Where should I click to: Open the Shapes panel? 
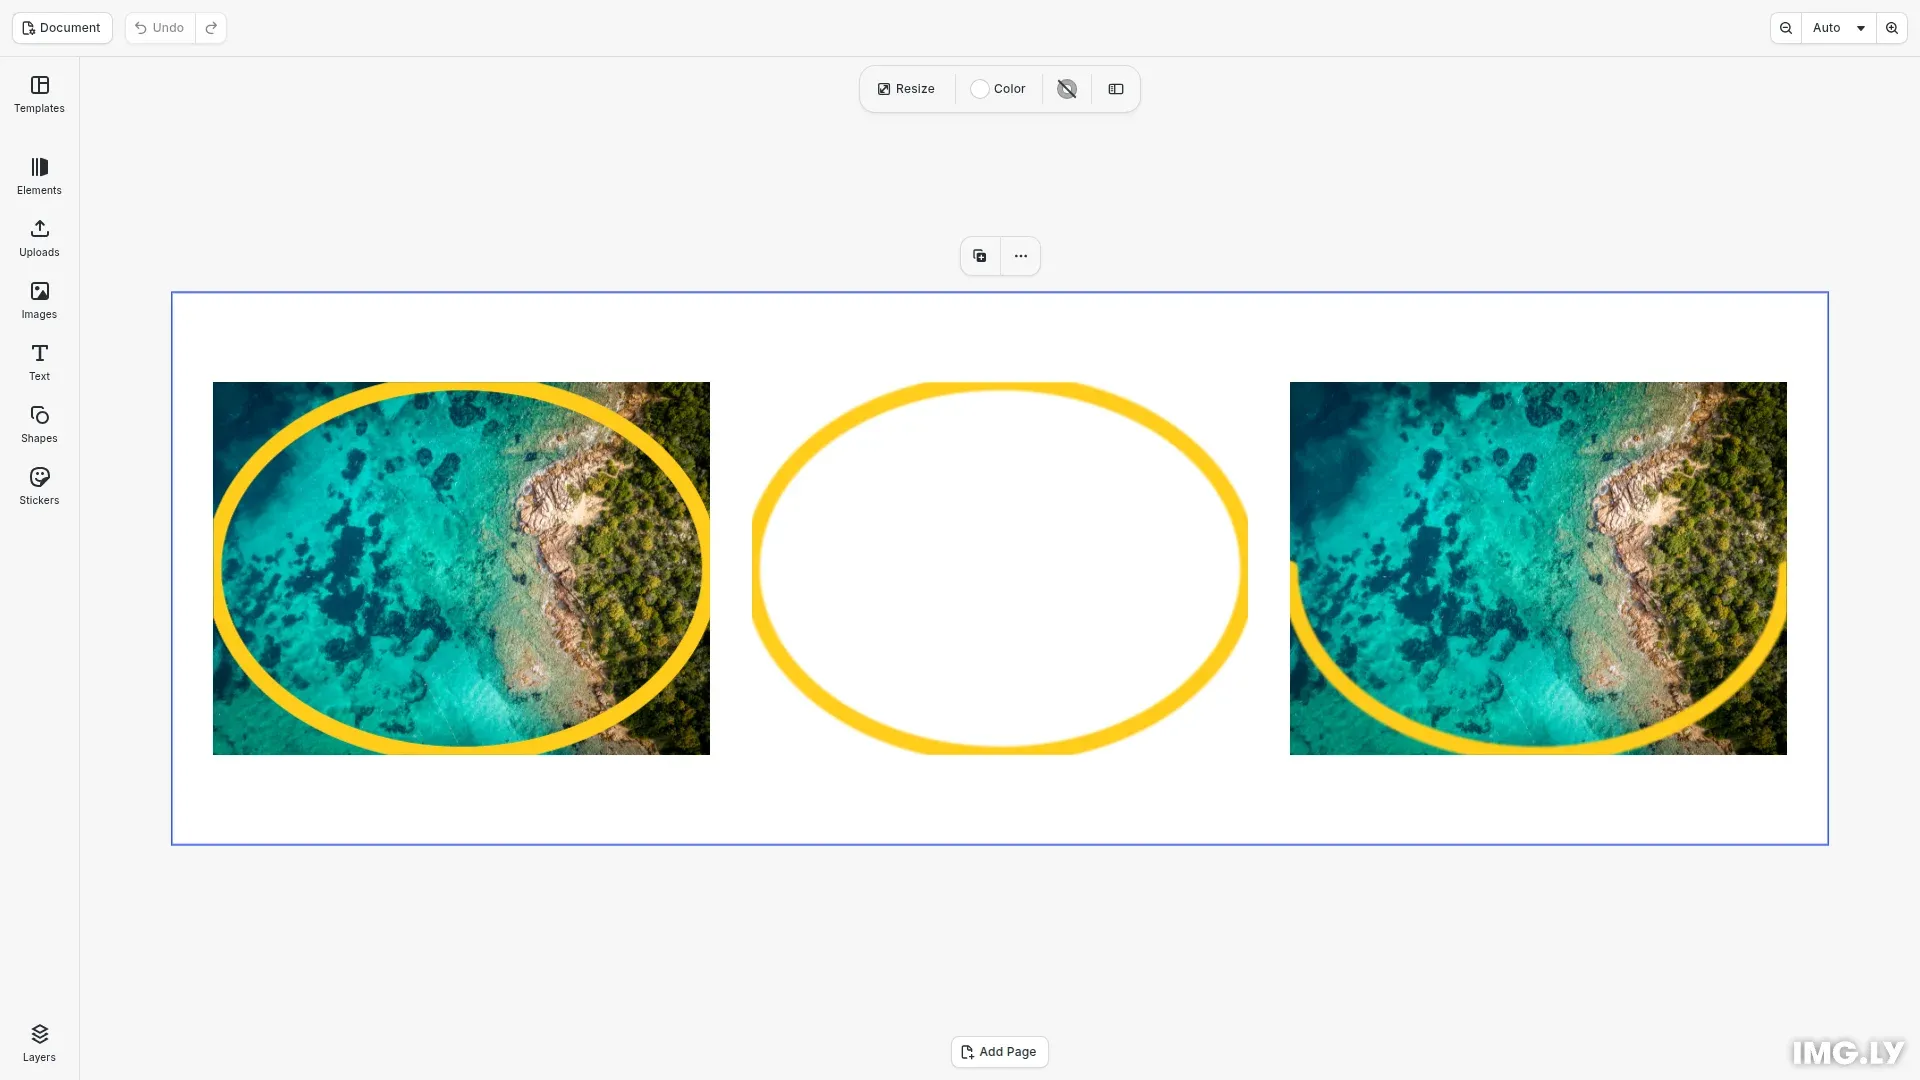coord(39,425)
